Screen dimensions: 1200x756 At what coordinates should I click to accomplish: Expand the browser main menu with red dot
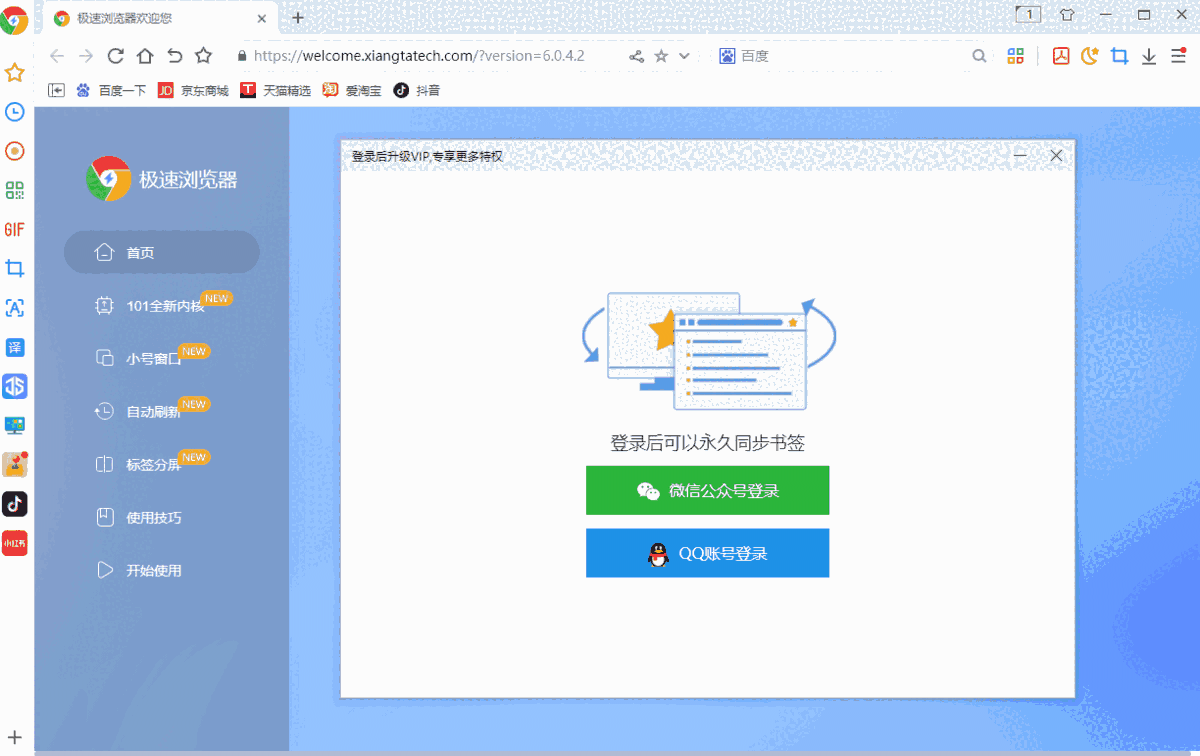1177,56
